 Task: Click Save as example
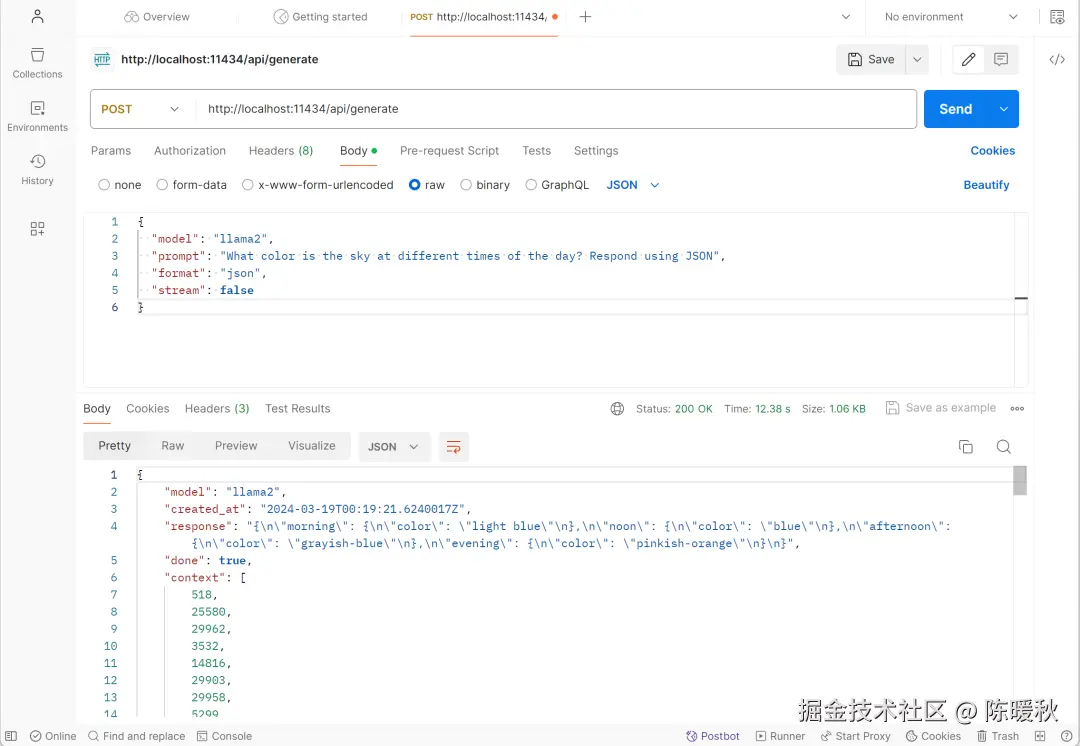(941, 408)
